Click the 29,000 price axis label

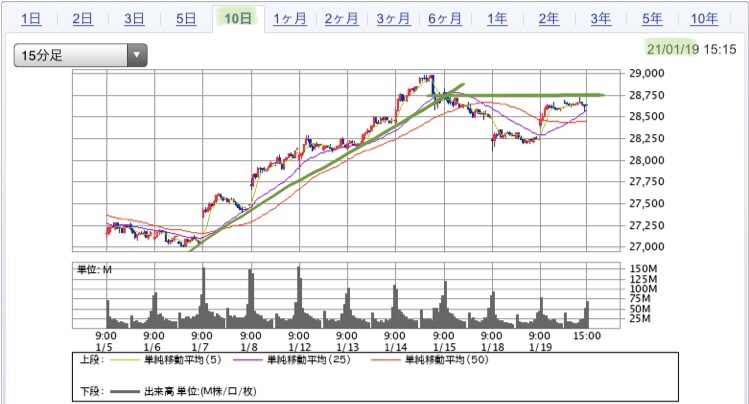647,73
